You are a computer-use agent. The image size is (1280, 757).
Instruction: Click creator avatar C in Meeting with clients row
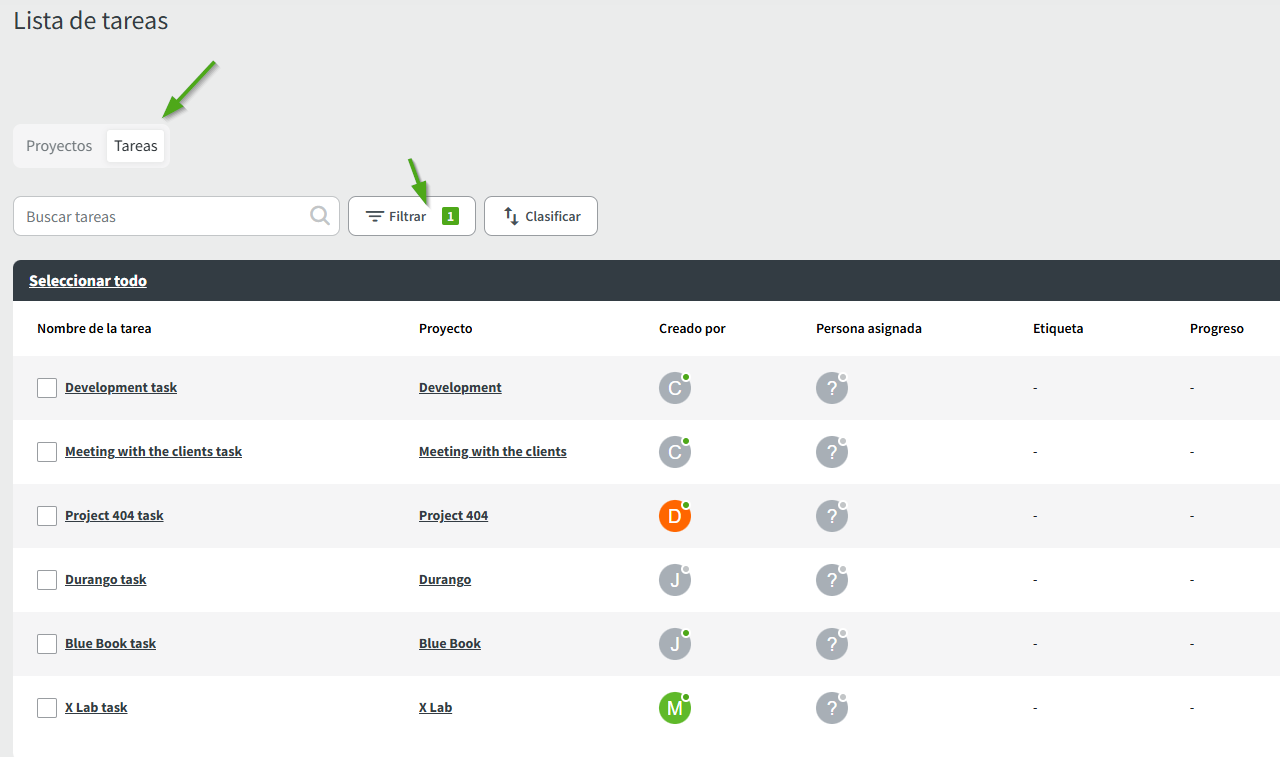pyautogui.click(x=675, y=452)
